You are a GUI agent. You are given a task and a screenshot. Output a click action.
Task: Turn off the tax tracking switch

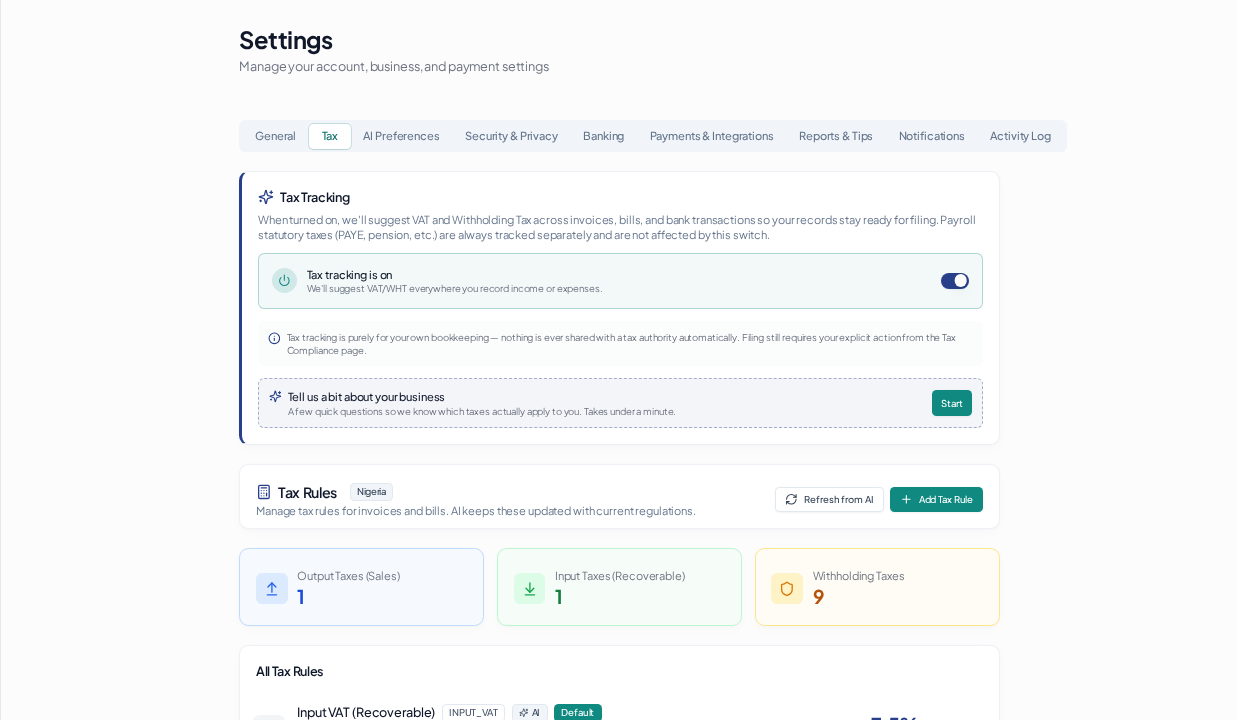[x=955, y=281]
